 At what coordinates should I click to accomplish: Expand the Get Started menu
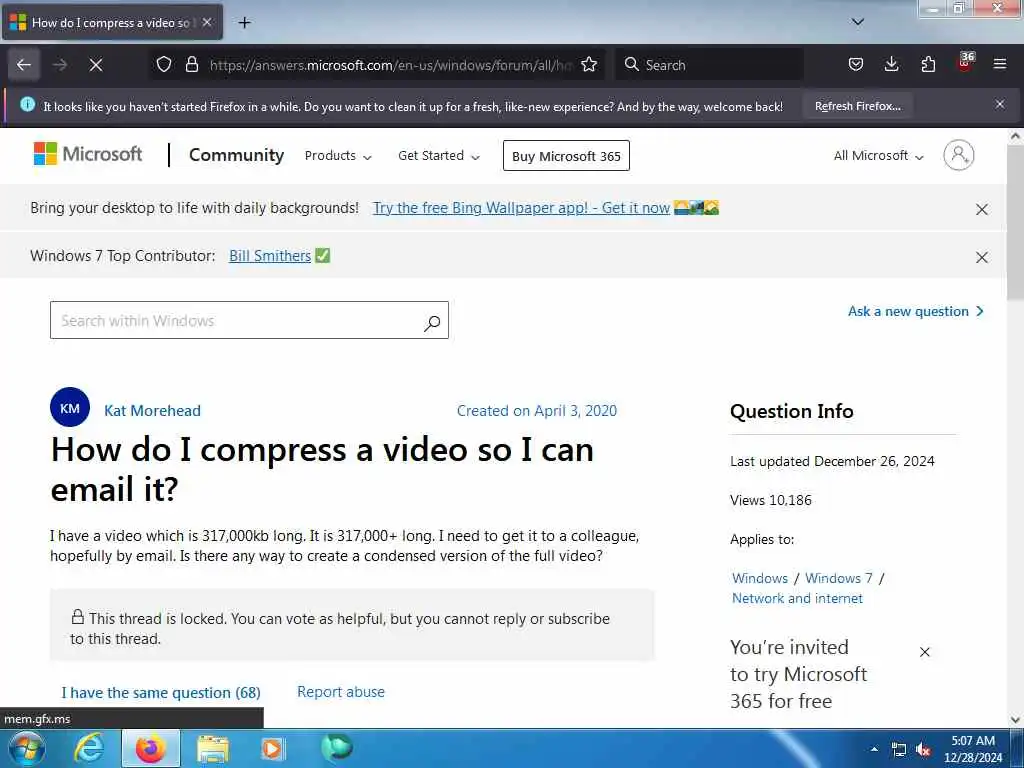pyautogui.click(x=439, y=156)
